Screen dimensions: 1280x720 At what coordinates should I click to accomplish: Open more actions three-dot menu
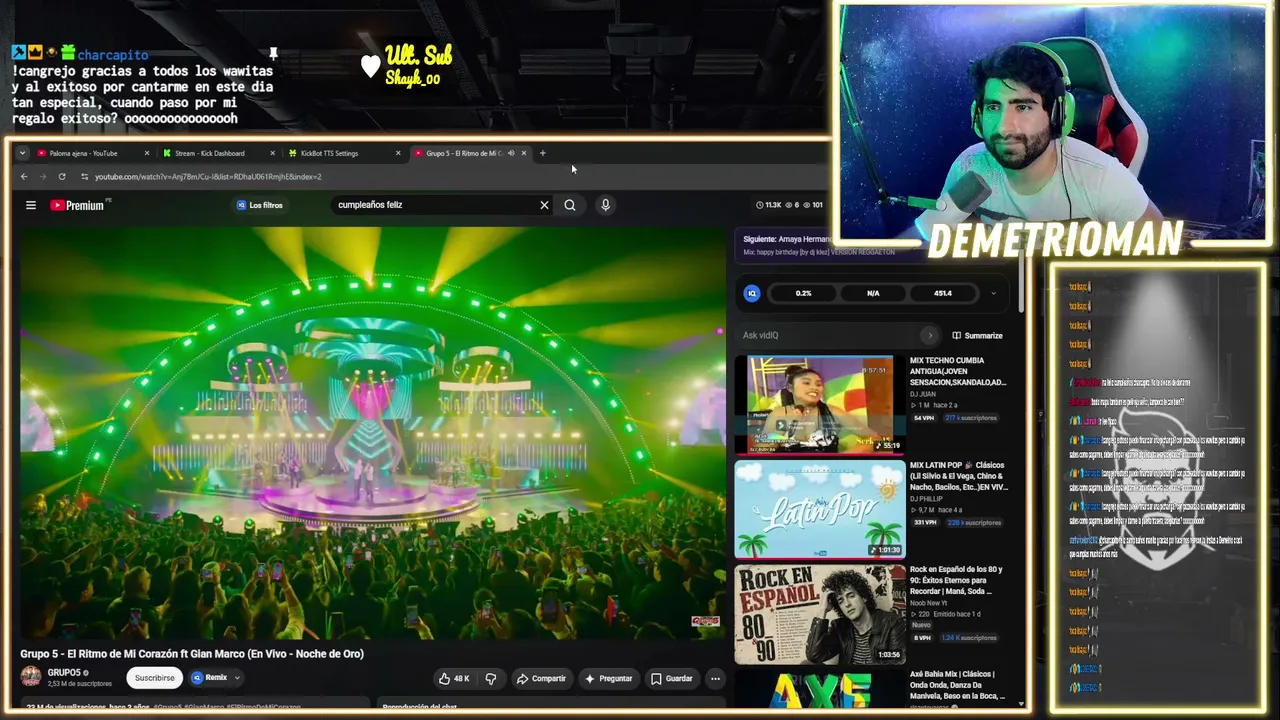click(x=715, y=678)
